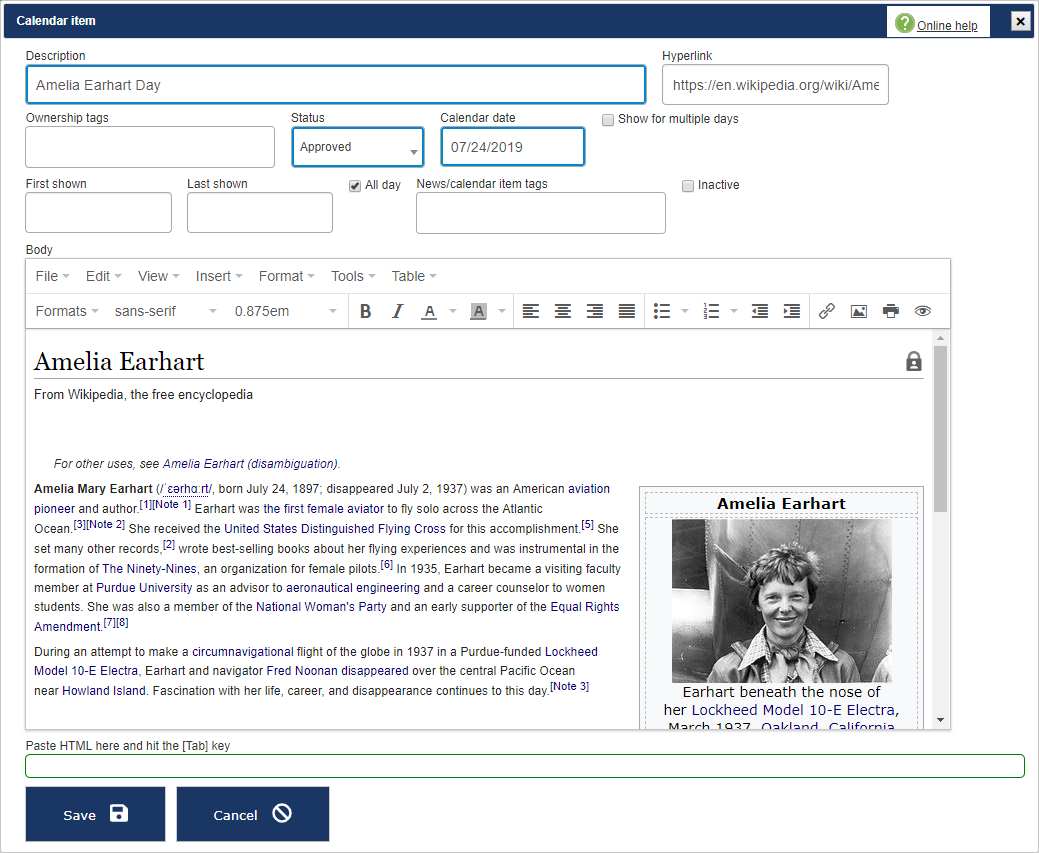Image resolution: width=1039 pixels, height=853 pixels.
Task: Uncheck the All day checkbox
Action: tap(355, 186)
